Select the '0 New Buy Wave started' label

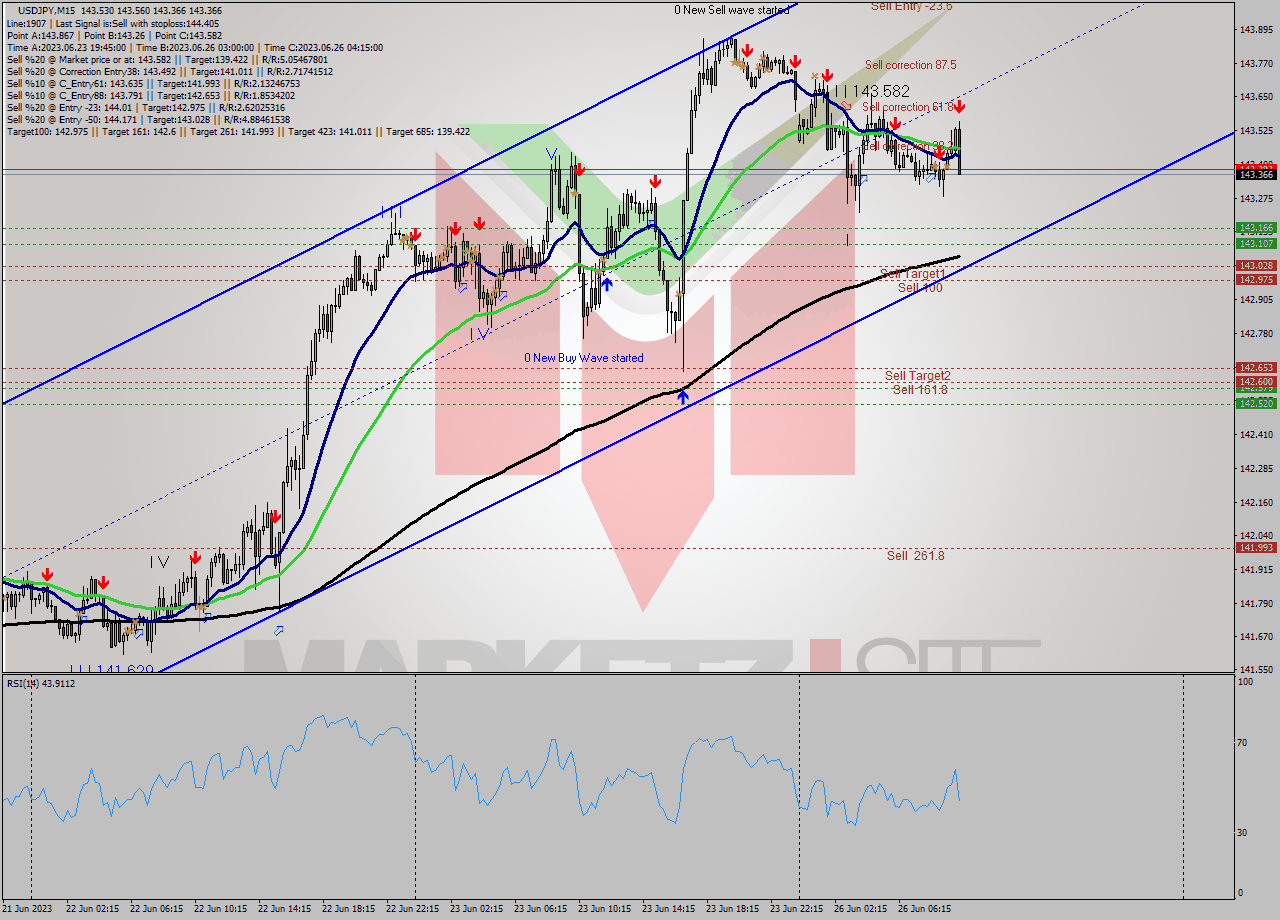584,358
